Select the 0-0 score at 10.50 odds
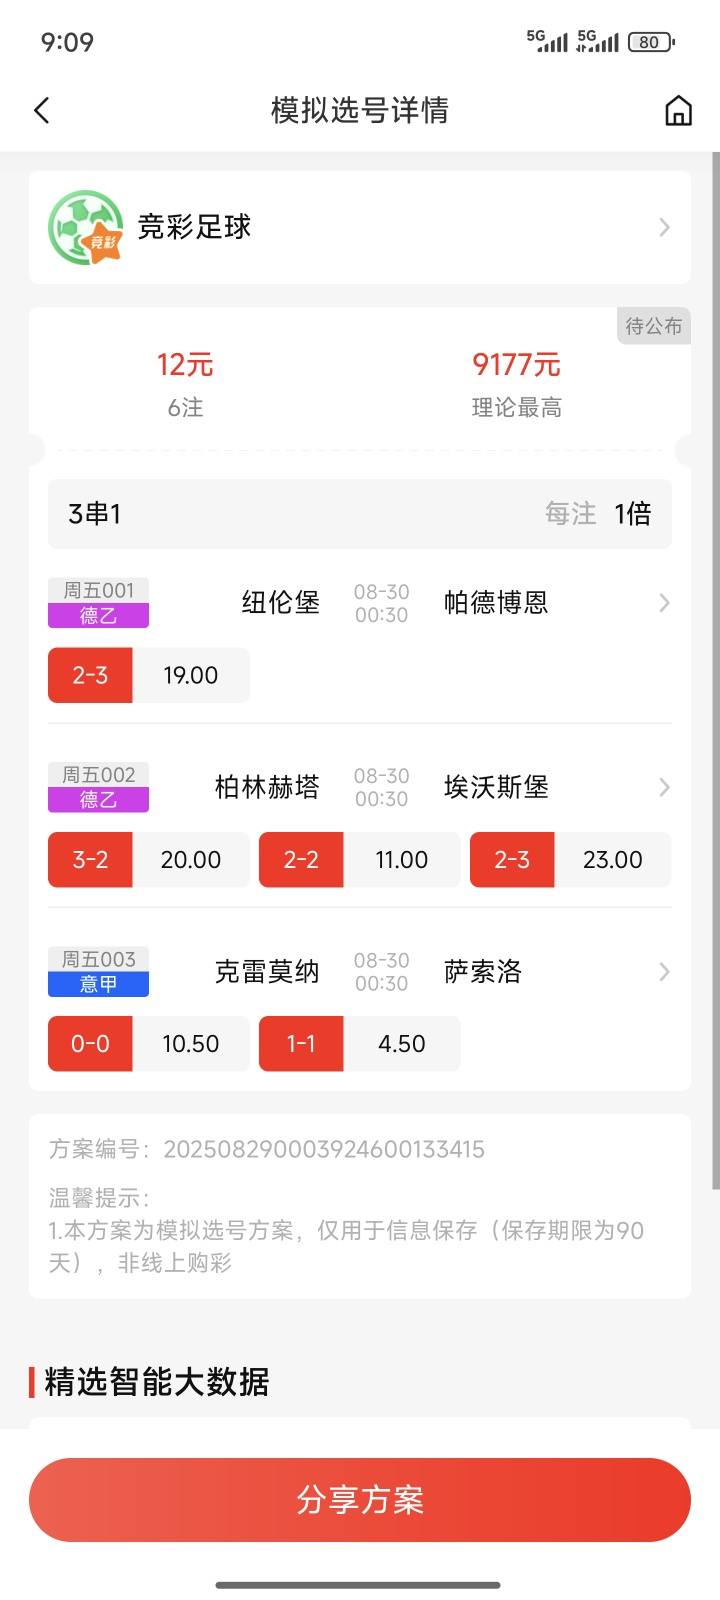Screen dimensions: 720x1600 tap(149, 1043)
